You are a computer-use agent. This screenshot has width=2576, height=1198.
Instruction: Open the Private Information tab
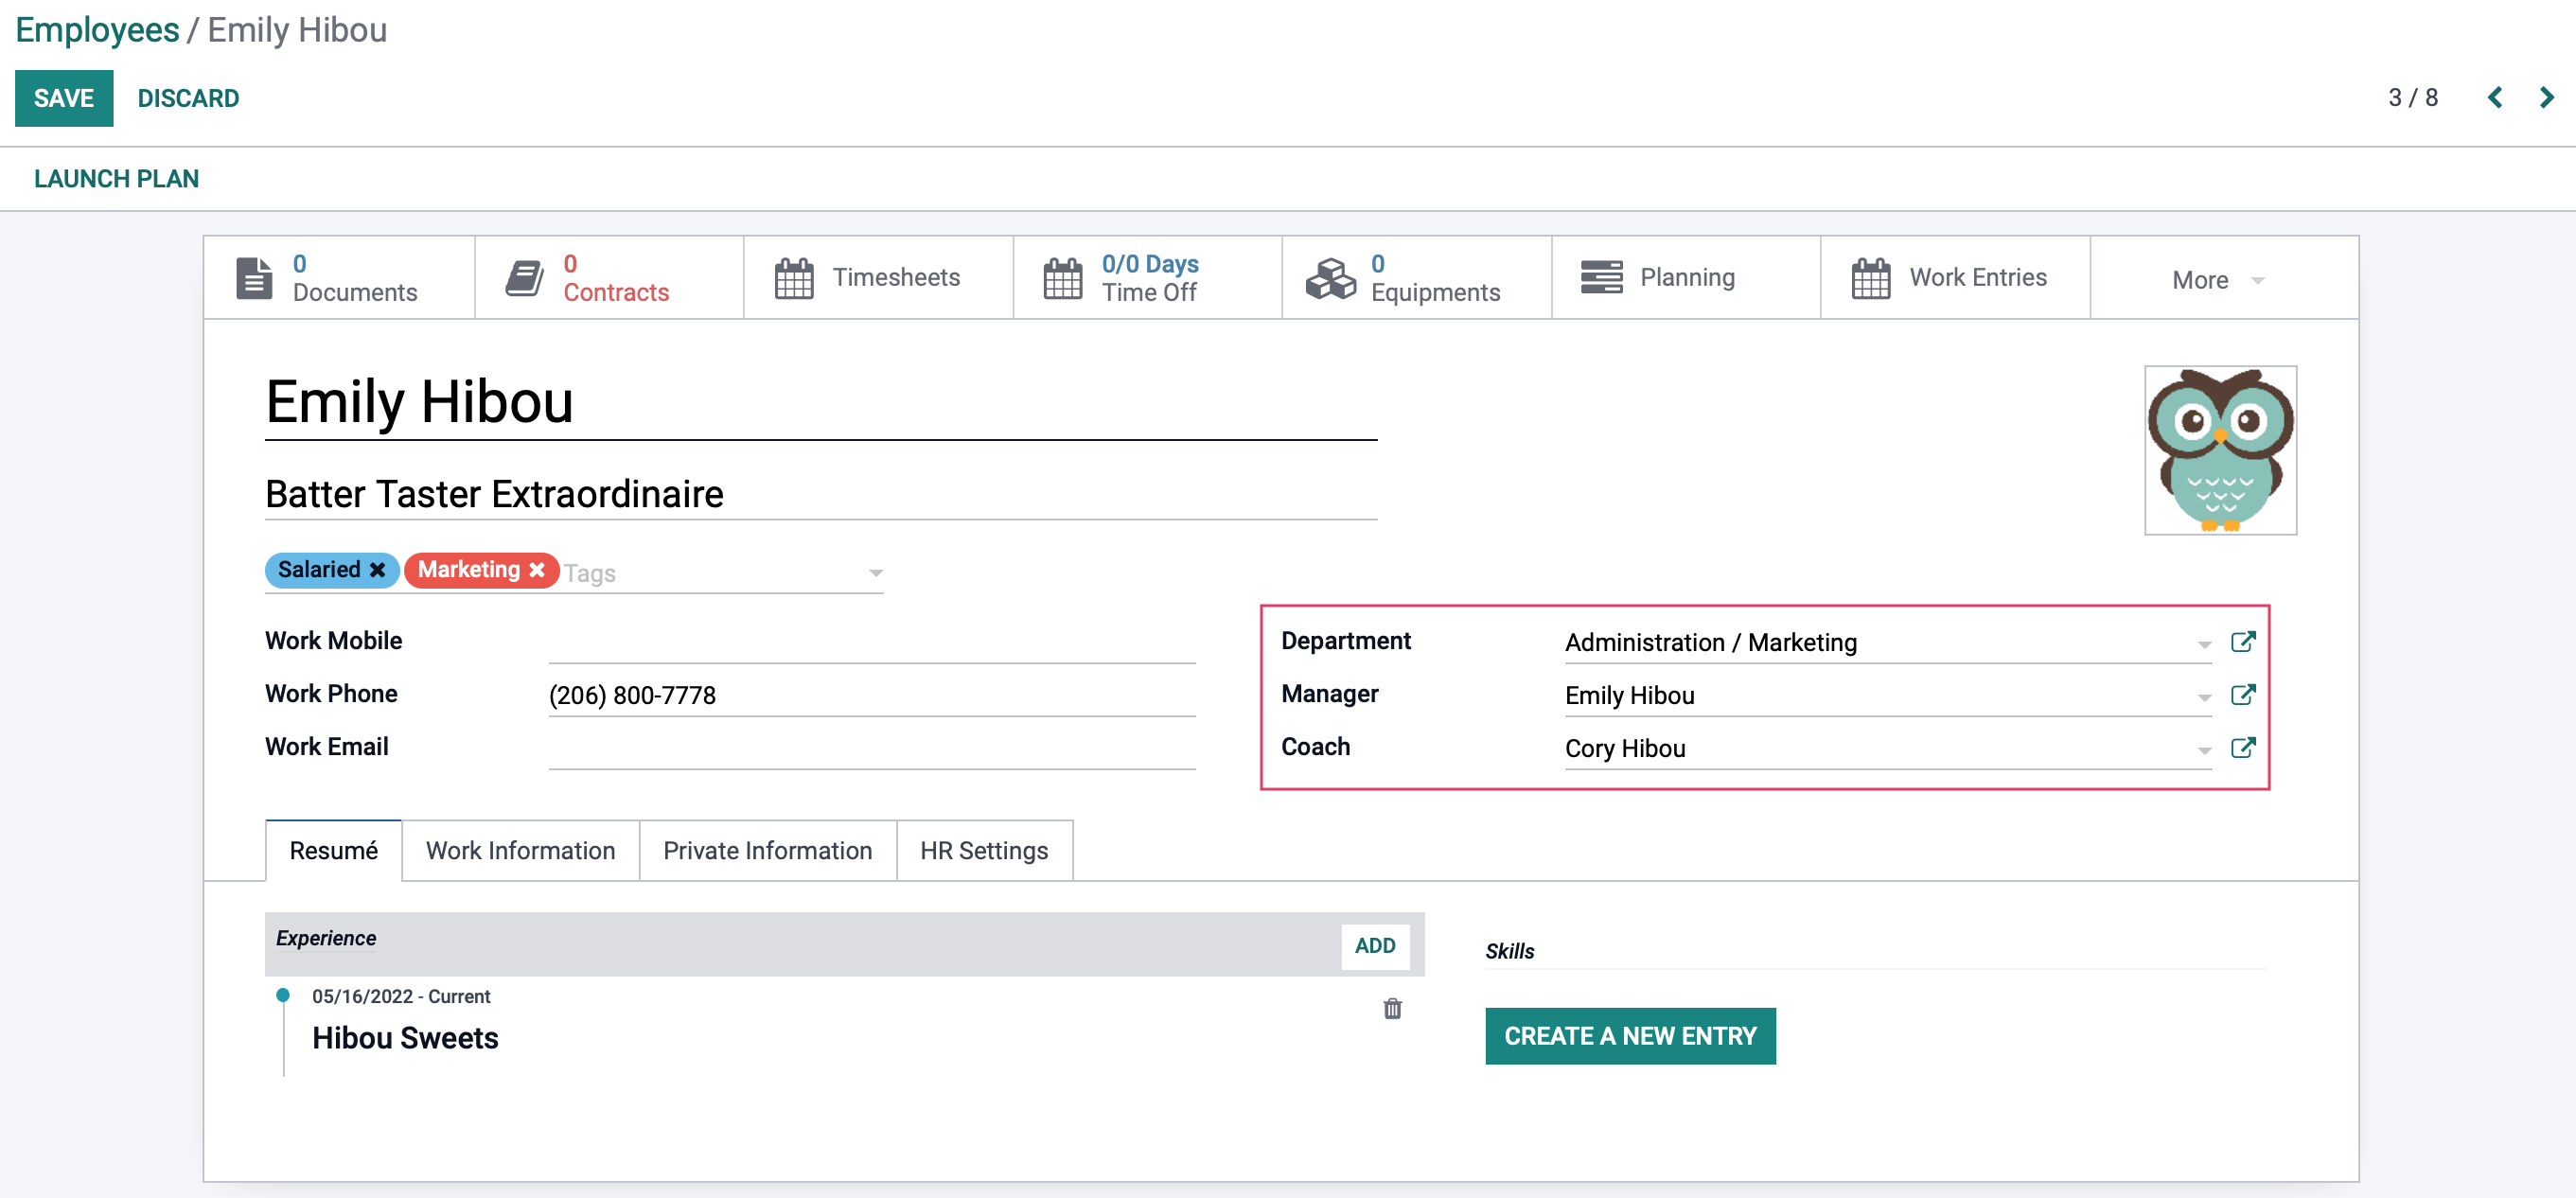(767, 851)
